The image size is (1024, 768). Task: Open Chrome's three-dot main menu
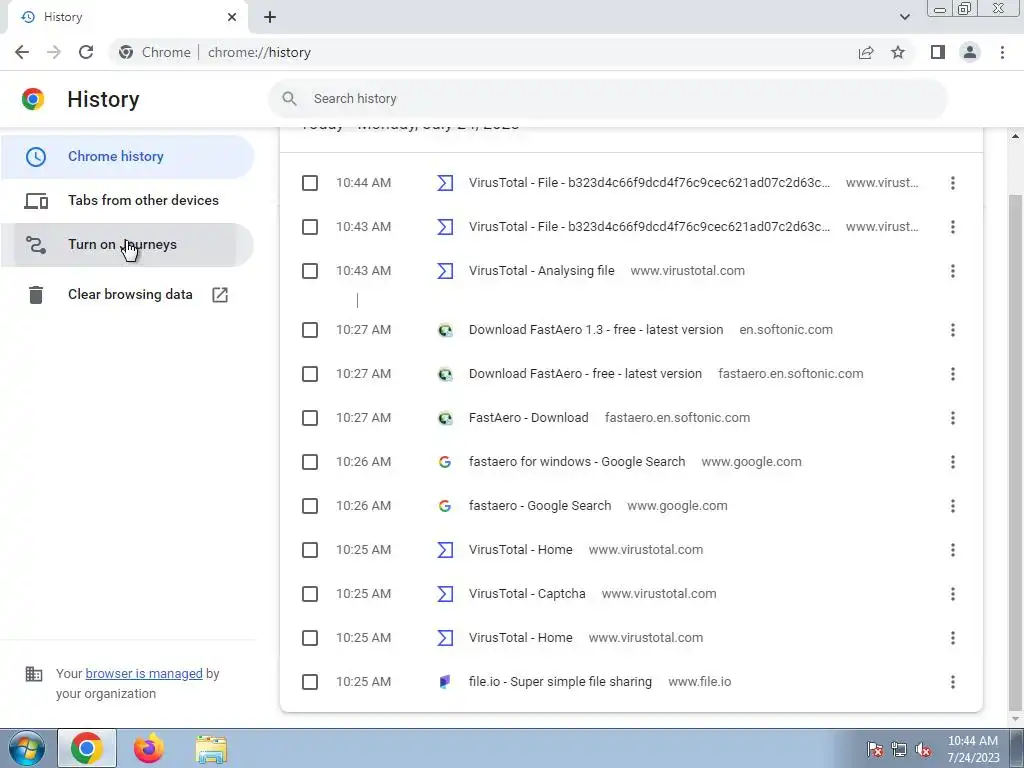[1002, 52]
